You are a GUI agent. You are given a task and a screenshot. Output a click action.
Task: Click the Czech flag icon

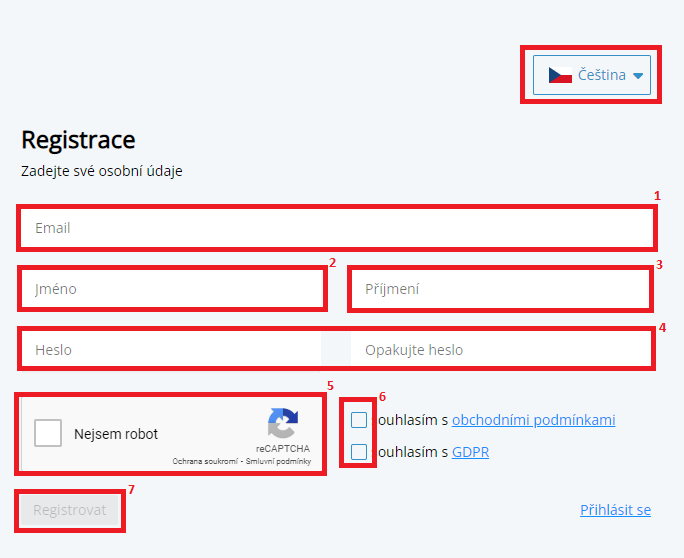[x=560, y=75]
